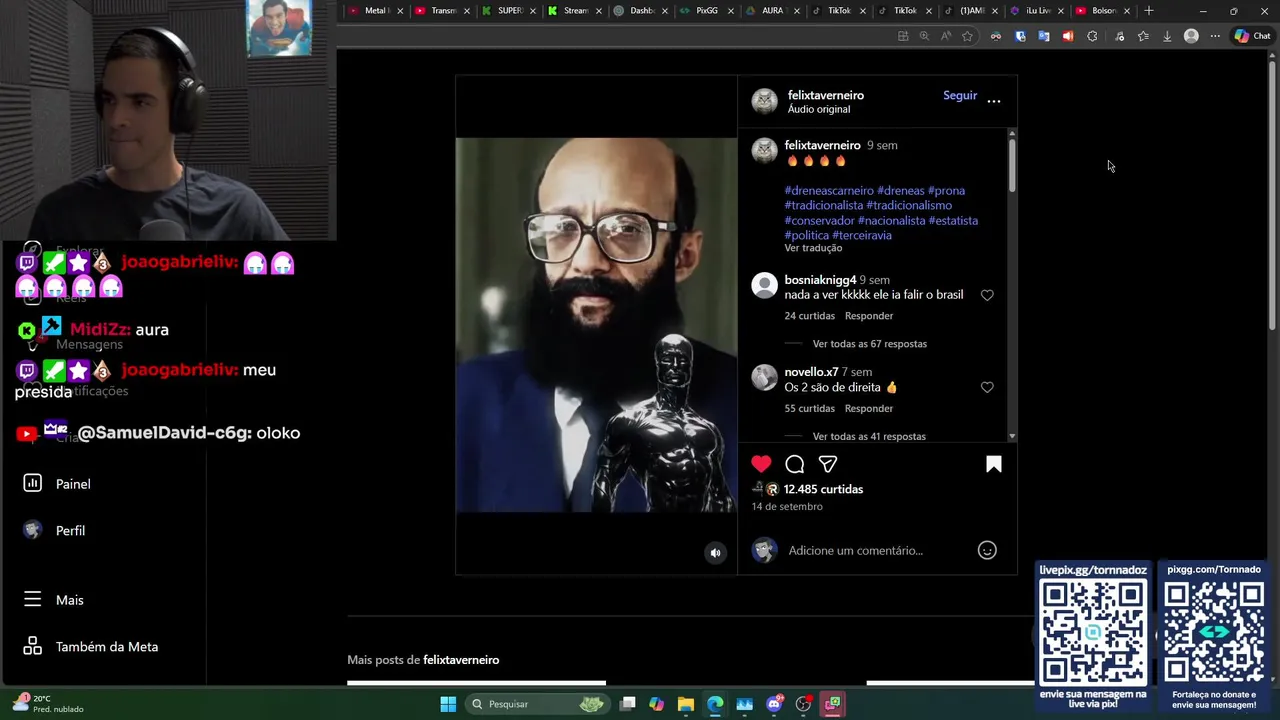
Task: Switch to the Metal browser tab
Action: click(375, 11)
